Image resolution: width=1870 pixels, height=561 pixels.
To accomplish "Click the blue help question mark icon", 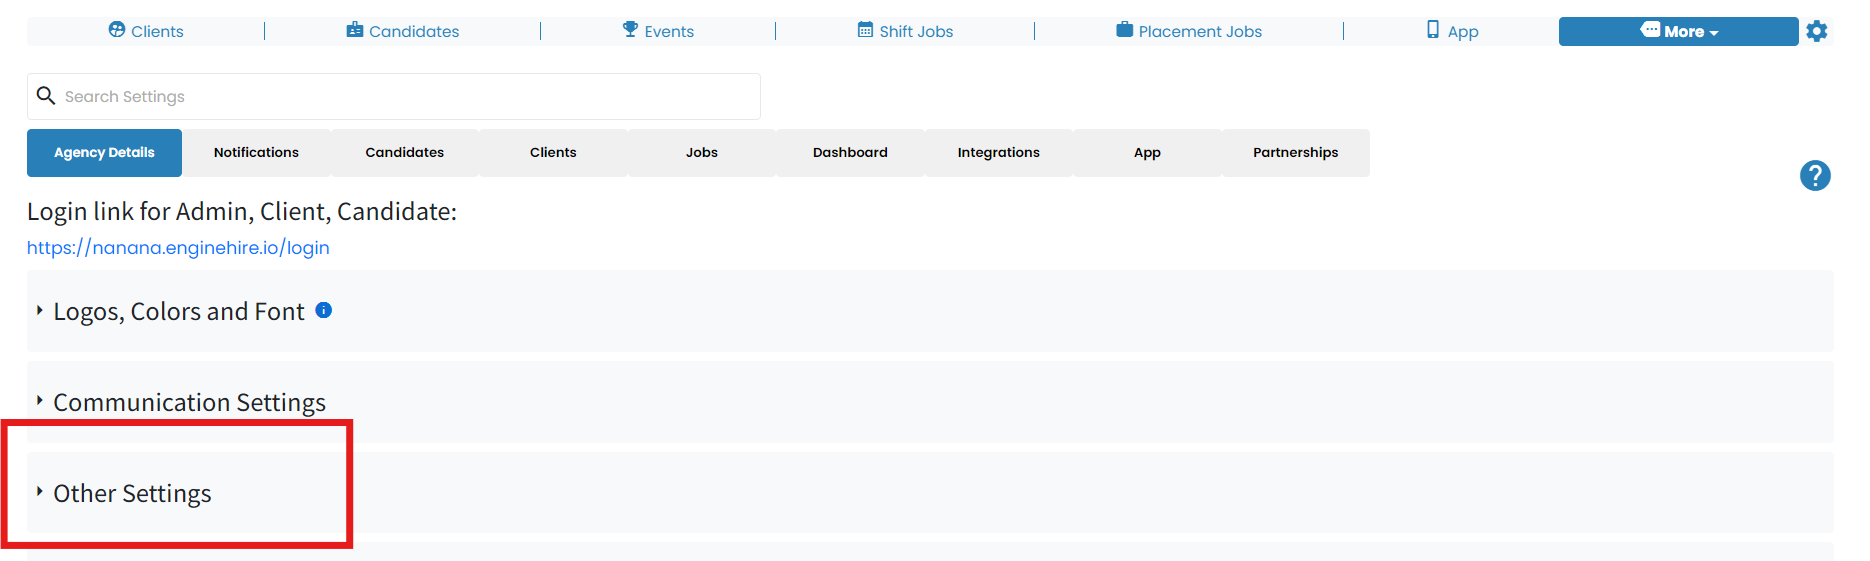I will tap(1815, 176).
